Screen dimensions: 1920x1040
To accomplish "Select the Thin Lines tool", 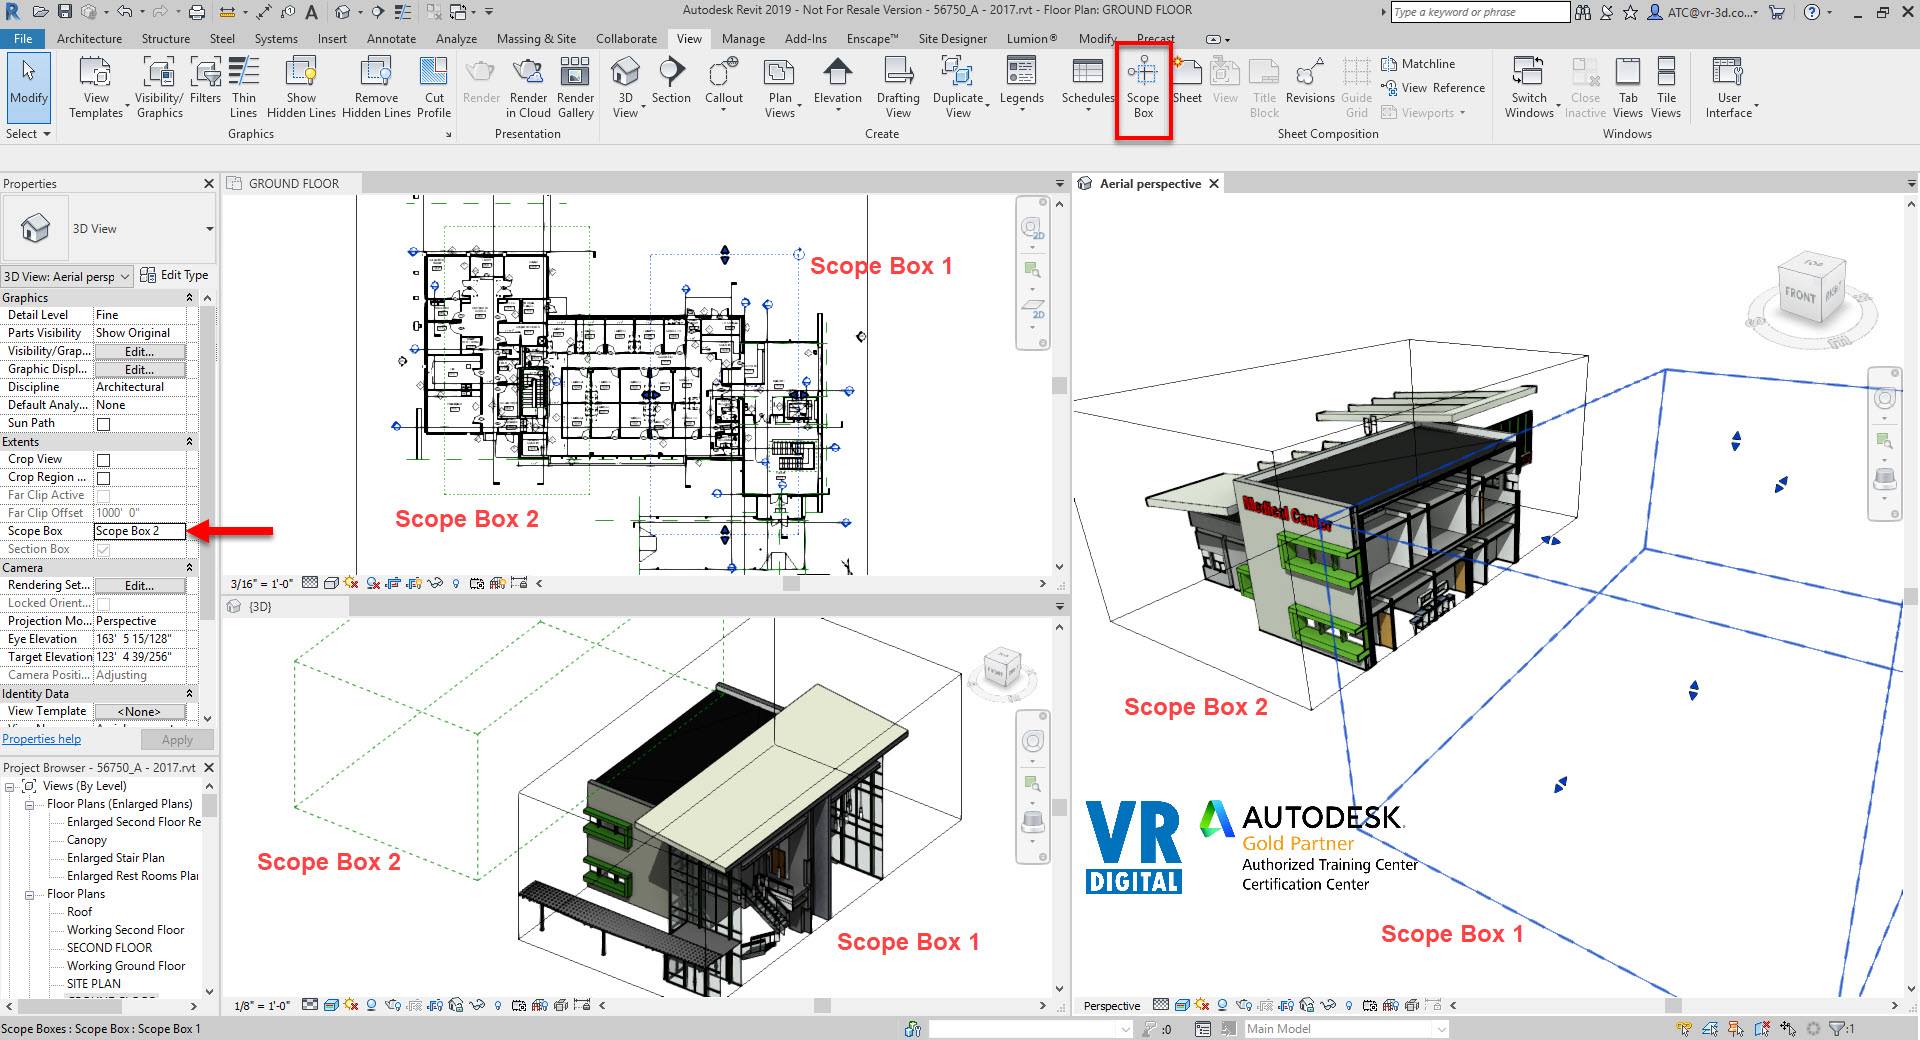I will [244, 87].
